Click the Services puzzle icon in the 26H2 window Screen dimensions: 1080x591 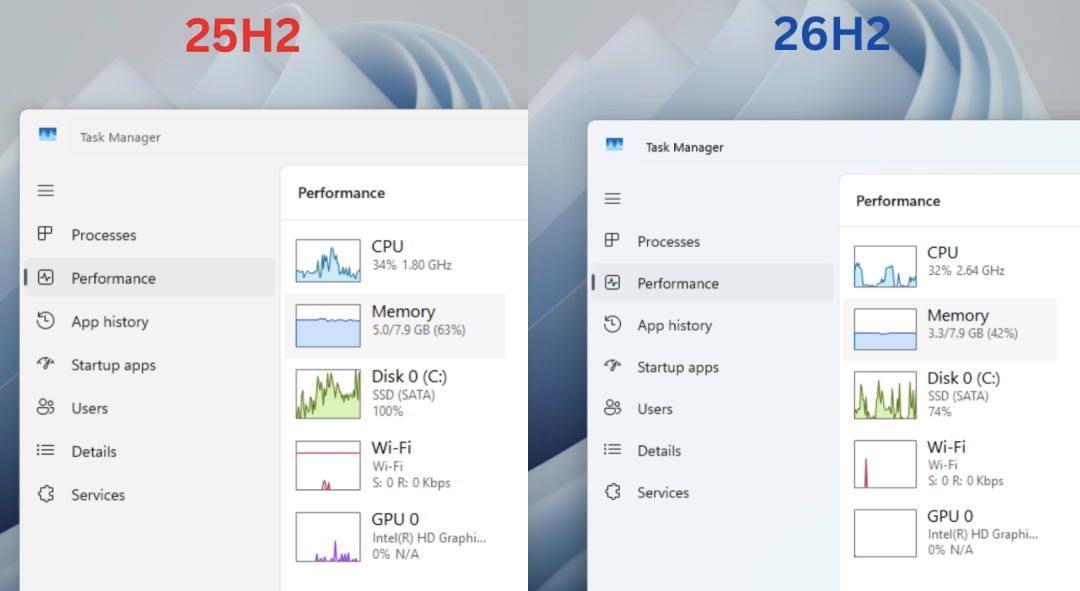[613, 492]
